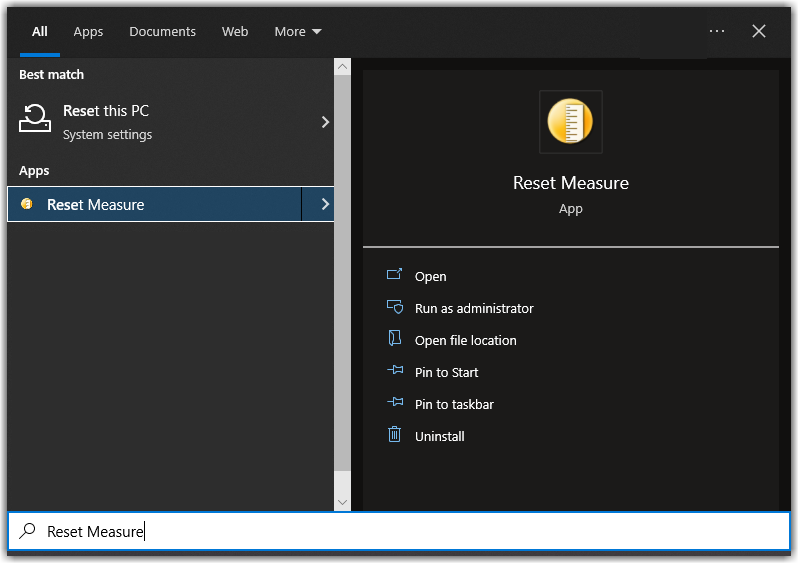Viewport: 799px width, 564px height.
Task: Expand the Reset Measure result chevron
Action: point(325,204)
